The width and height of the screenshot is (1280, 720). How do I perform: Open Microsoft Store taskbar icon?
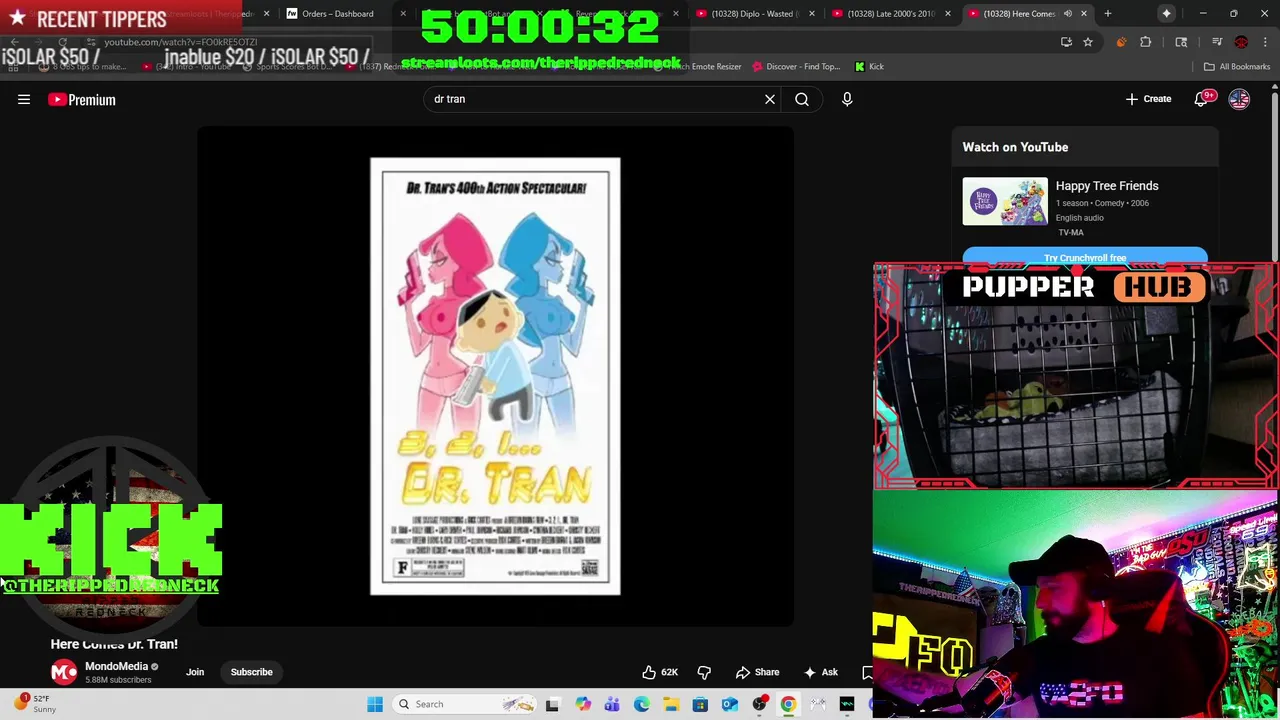coord(700,704)
